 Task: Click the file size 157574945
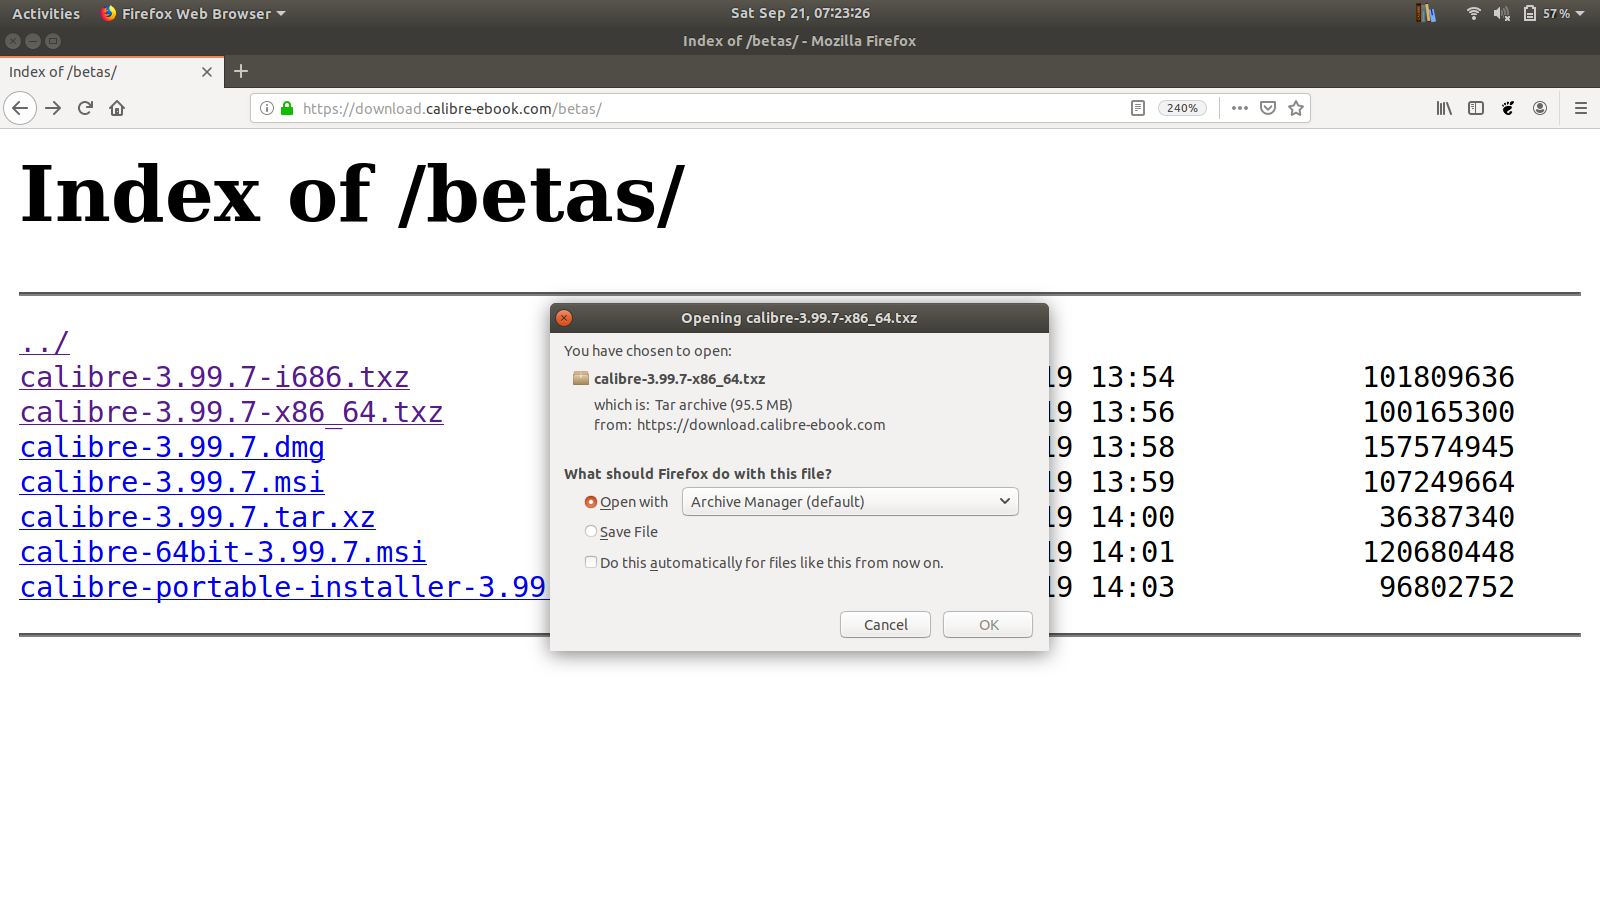coord(1439,447)
